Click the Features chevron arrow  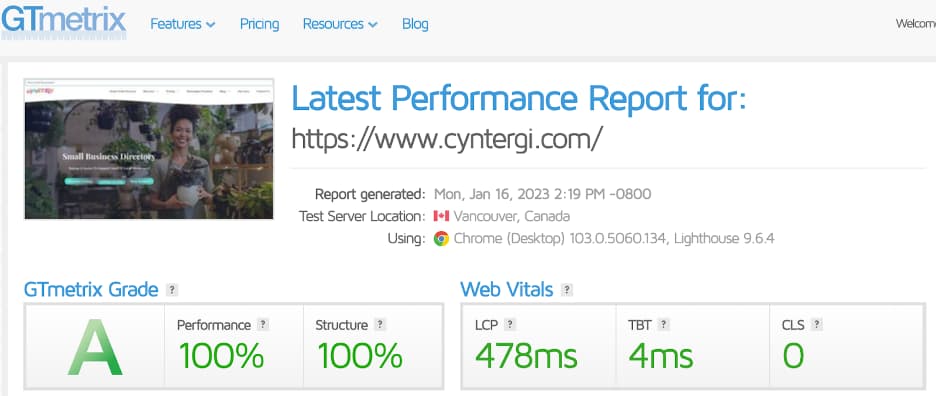coord(210,25)
